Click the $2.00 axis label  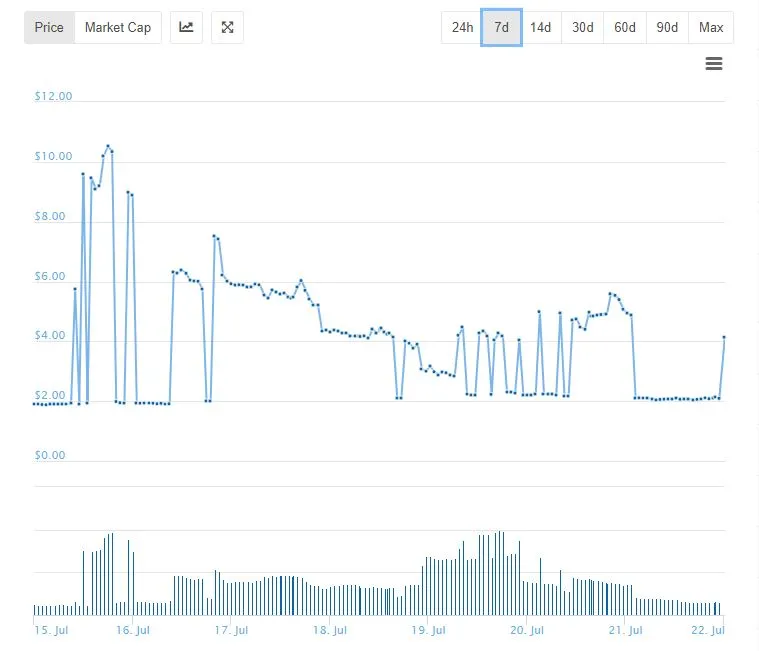point(50,395)
